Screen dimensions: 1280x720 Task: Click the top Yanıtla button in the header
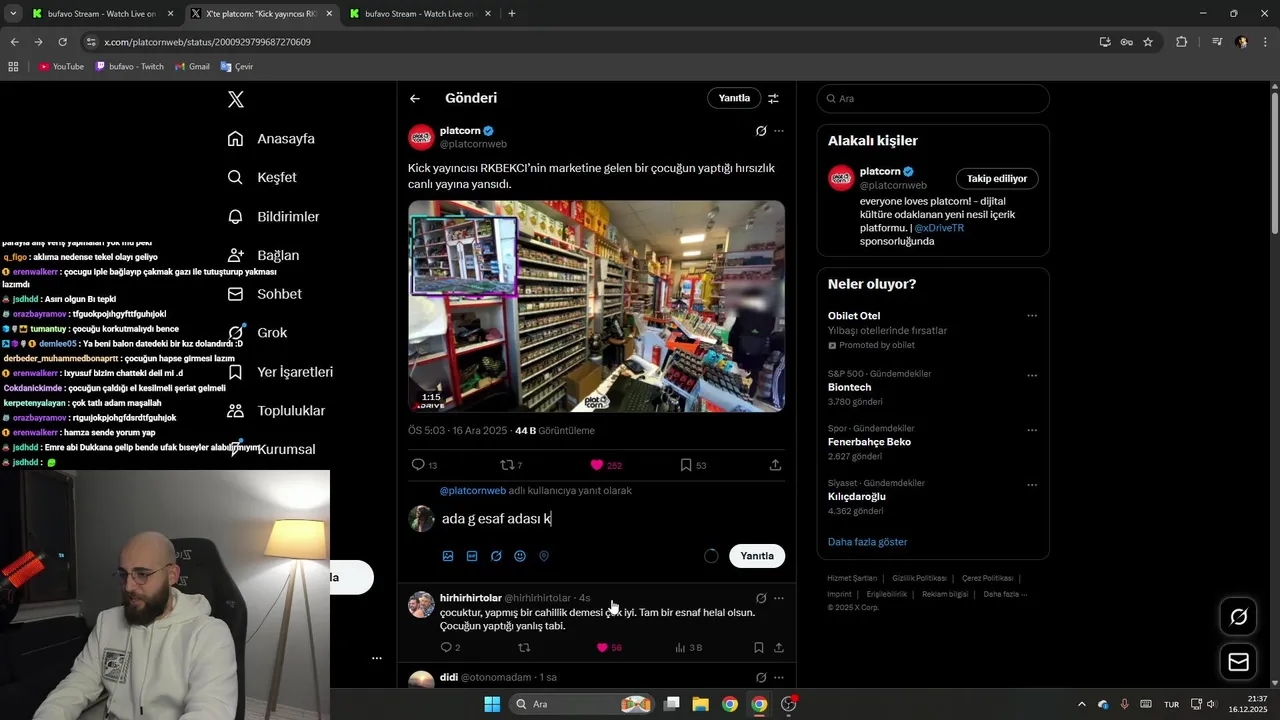pos(734,98)
